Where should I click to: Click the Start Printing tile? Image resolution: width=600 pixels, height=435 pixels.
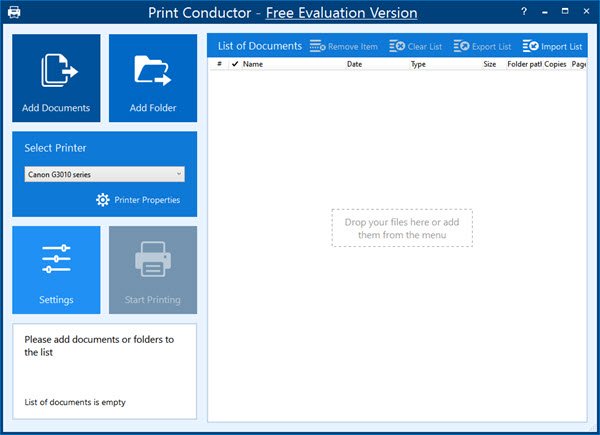153,270
